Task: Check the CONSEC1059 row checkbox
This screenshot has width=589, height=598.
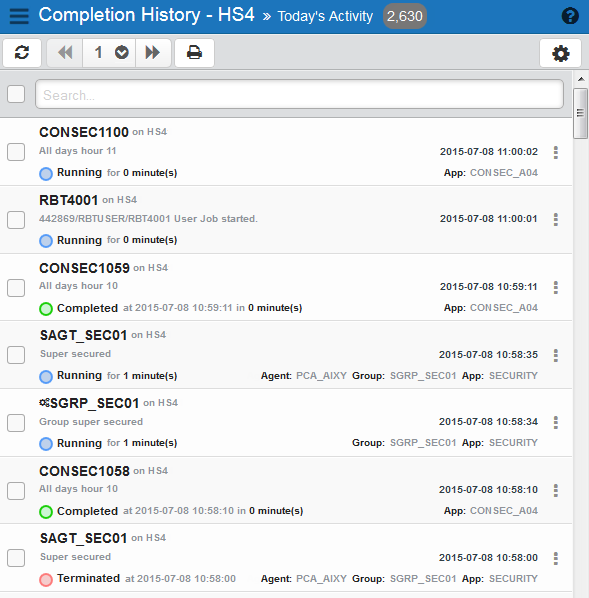Action: point(16,288)
